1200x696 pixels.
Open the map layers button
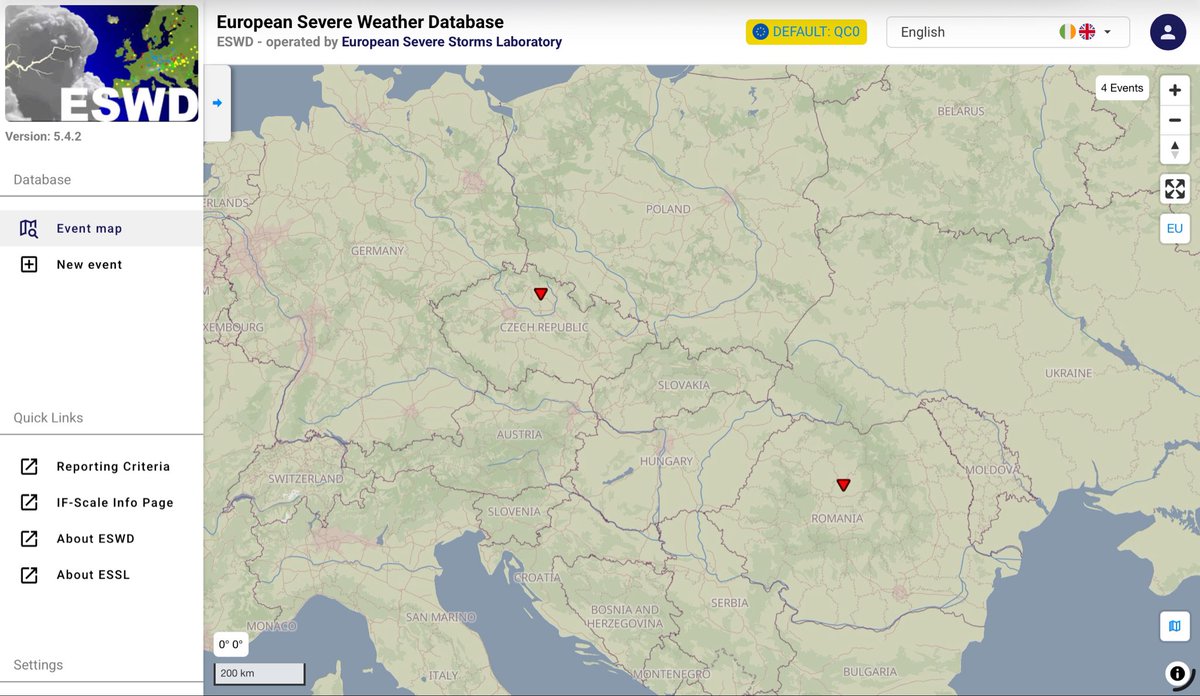(1175, 627)
